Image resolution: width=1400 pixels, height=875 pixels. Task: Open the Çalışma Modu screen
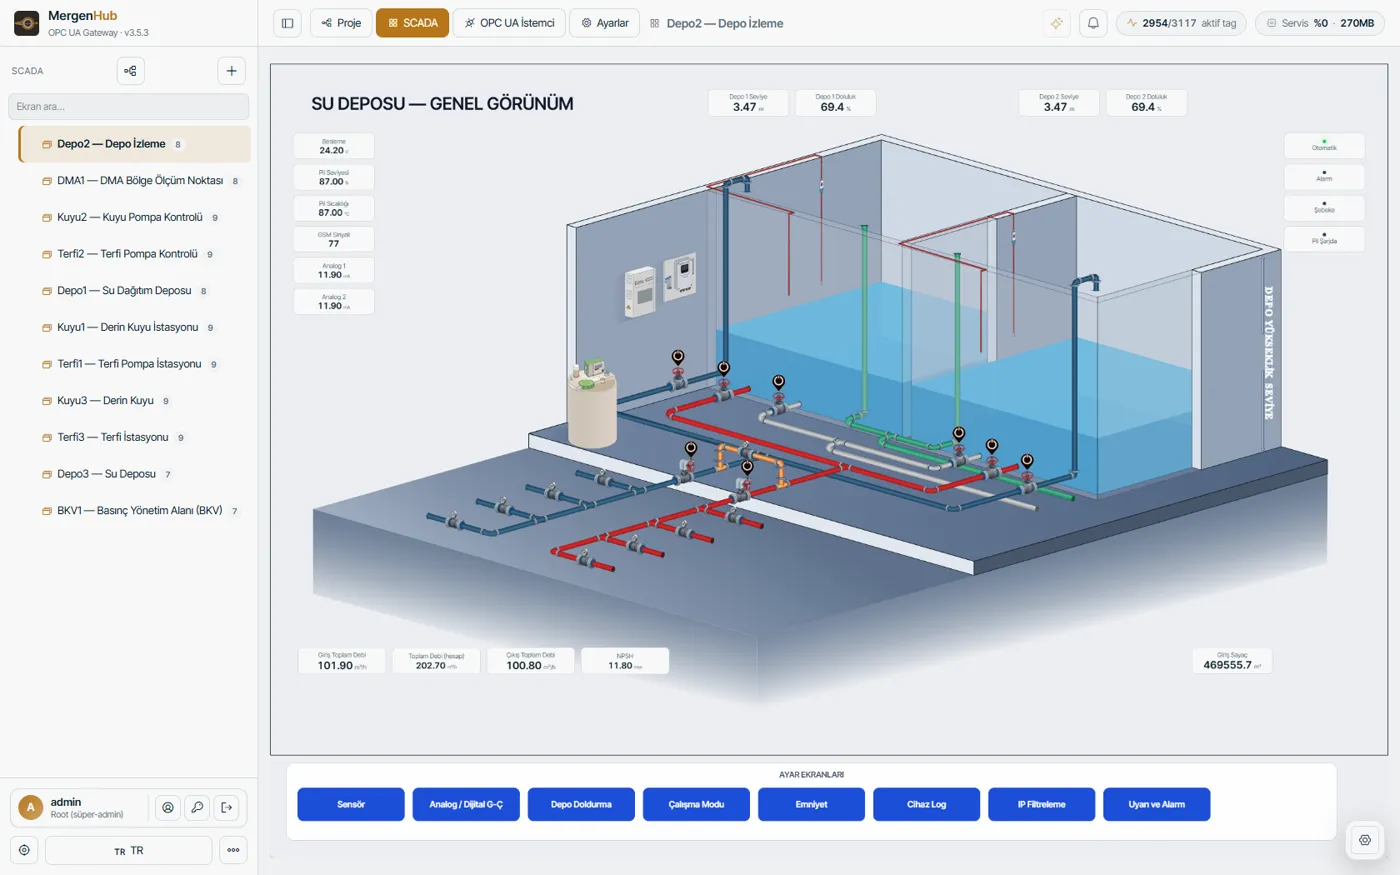click(x=696, y=804)
